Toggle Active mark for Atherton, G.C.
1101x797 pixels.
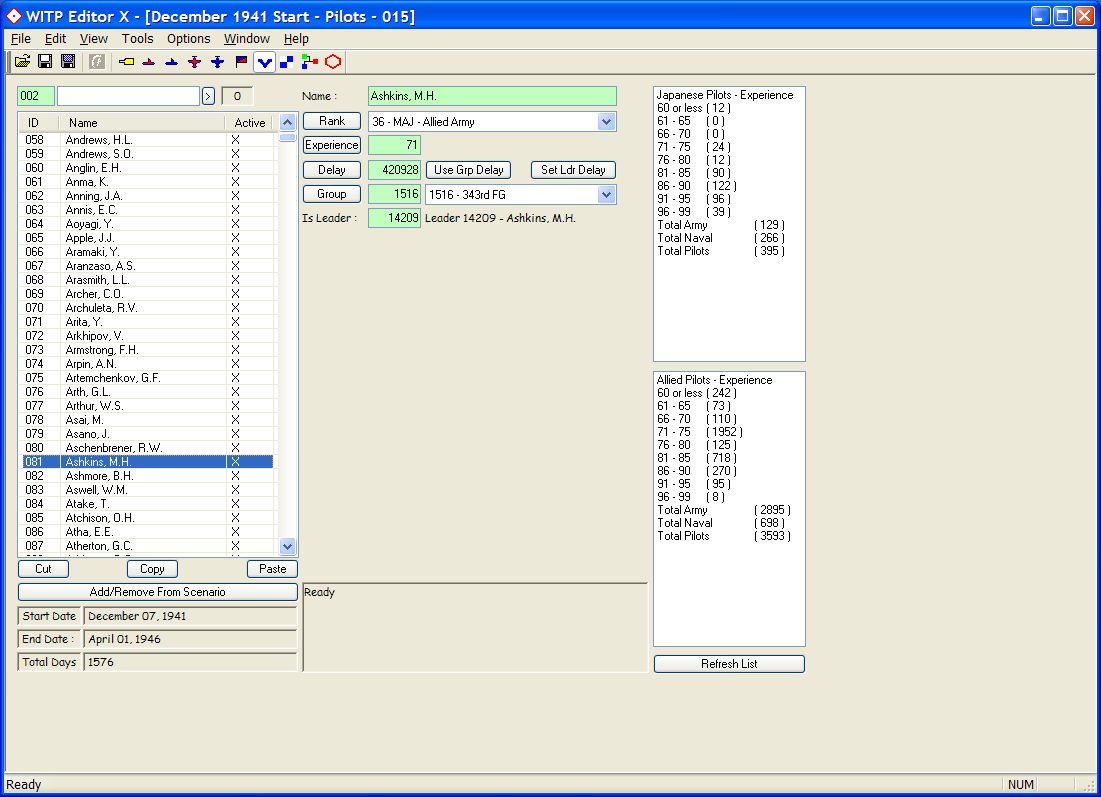coord(235,546)
